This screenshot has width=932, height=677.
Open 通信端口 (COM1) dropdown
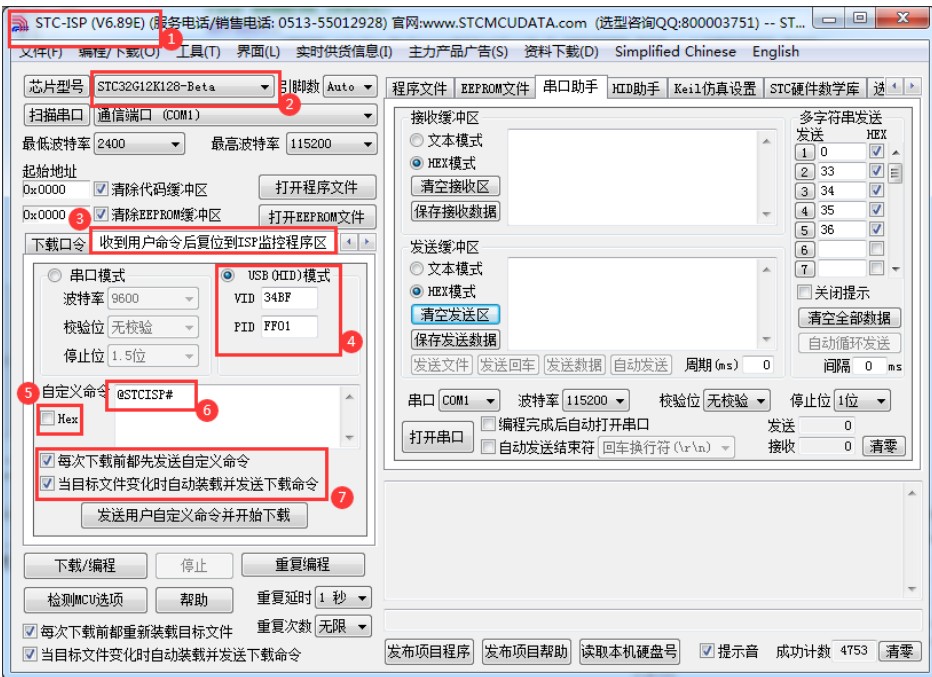pyautogui.click(x=235, y=115)
